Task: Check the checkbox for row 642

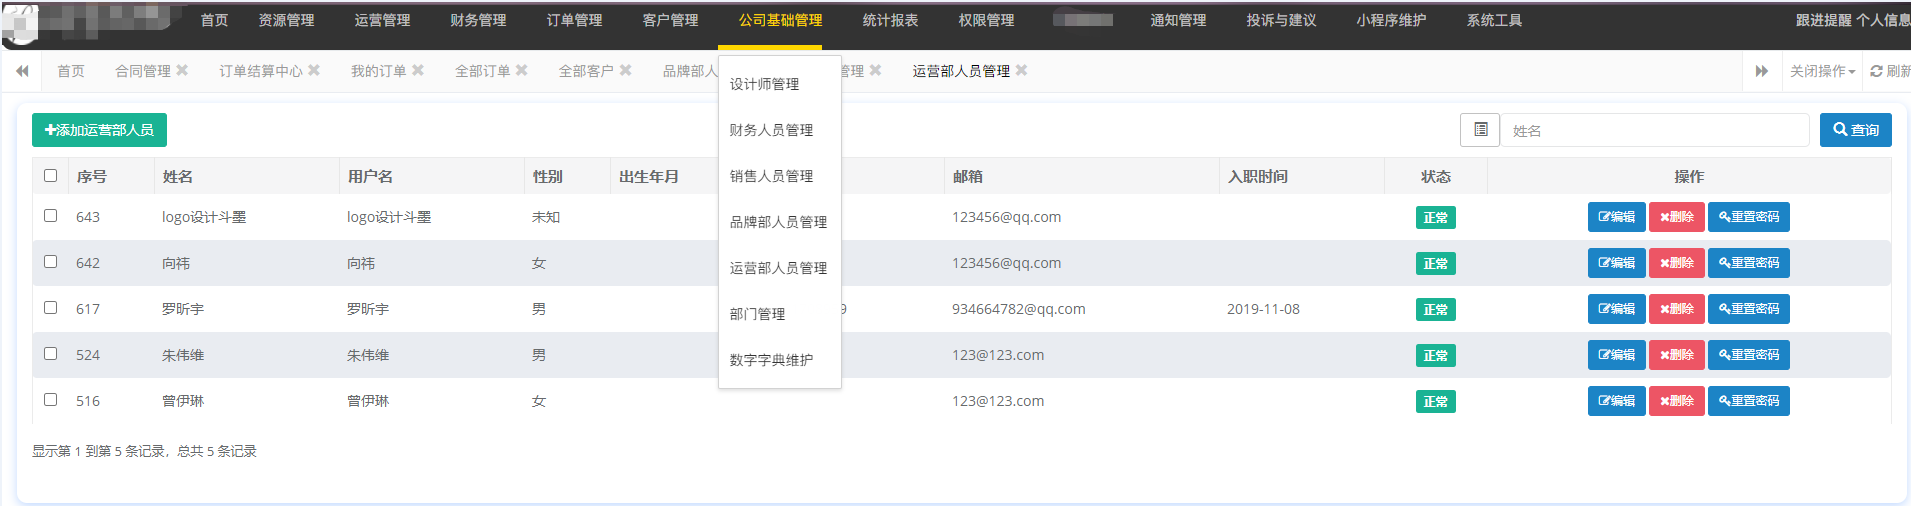Action: tap(51, 262)
